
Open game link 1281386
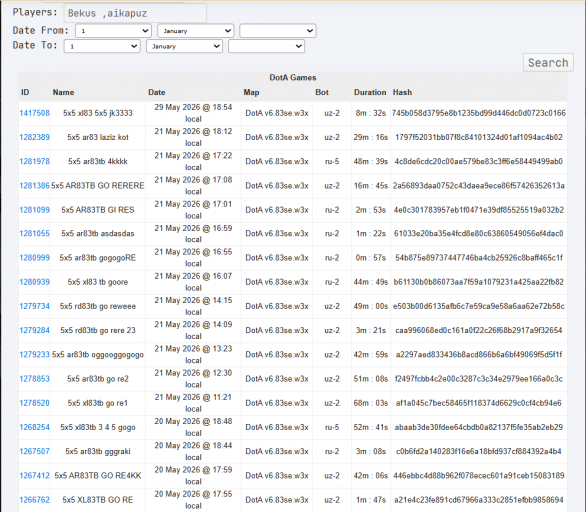(x=34, y=186)
